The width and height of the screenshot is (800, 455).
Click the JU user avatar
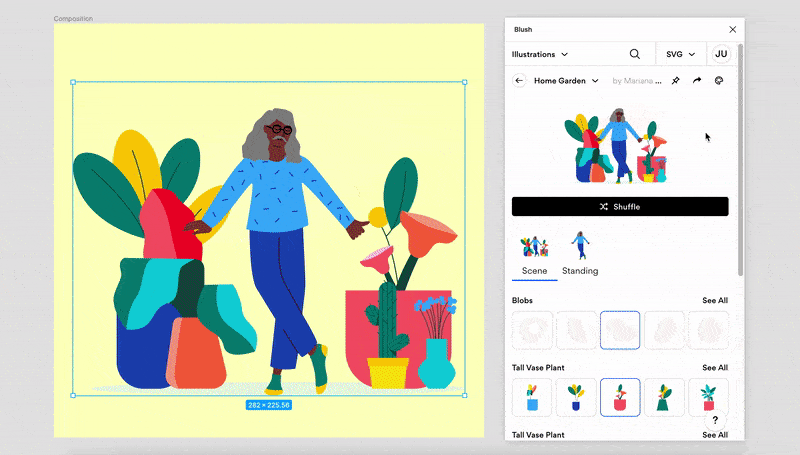721,54
